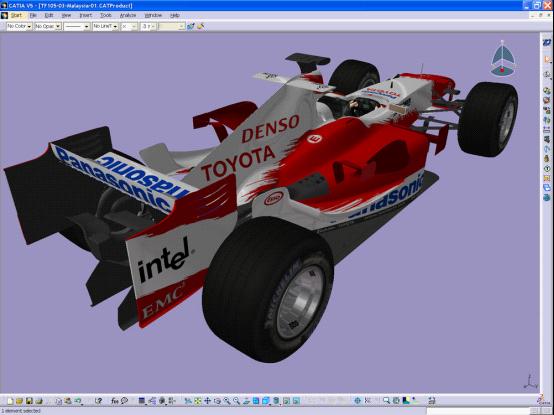Open the Window menu
This screenshot has width=554, height=415.
153,16
